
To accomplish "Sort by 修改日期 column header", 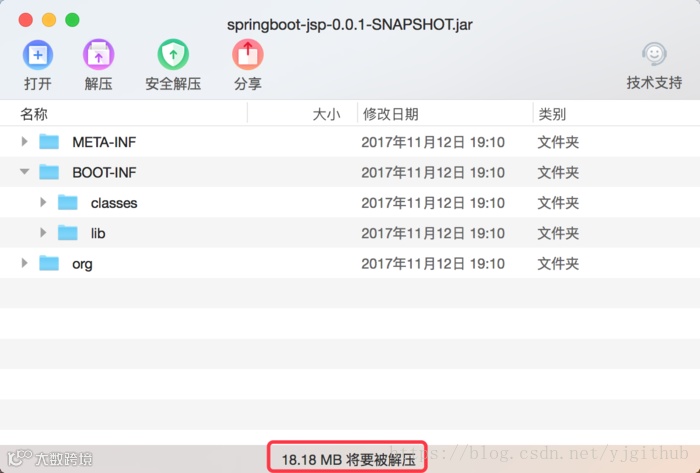I will click(x=391, y=114).
